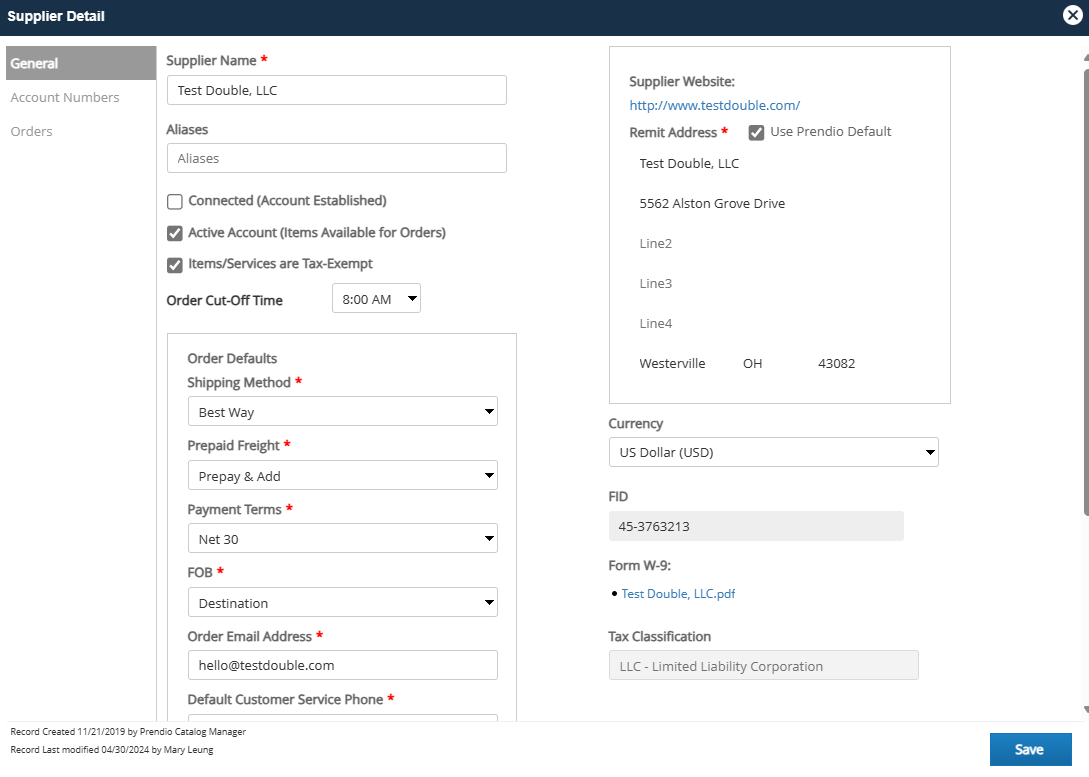Screen dimensions: 1089x777
Task: Uncheck Use Prendio Default checkbox
Action: pos(757,132)
